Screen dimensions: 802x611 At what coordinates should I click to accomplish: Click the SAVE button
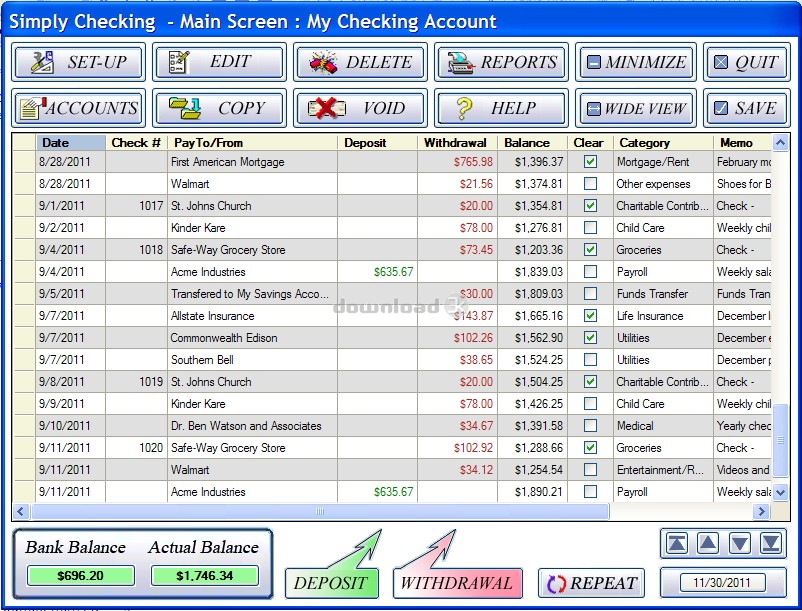747,108
